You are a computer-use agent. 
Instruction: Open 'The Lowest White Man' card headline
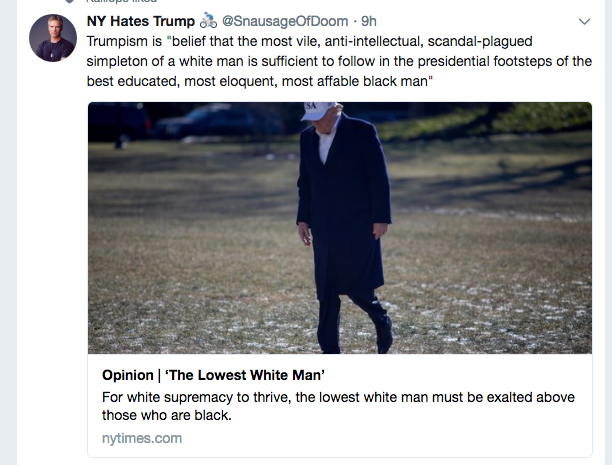(x=213, y=375)
